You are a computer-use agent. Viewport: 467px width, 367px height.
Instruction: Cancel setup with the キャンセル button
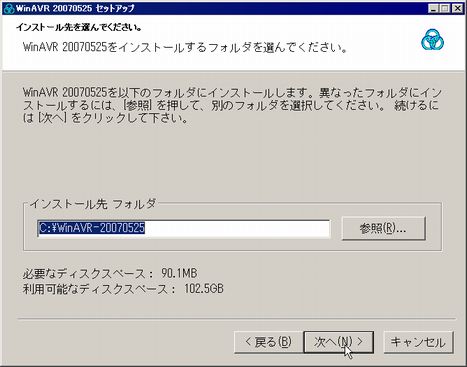418,342
